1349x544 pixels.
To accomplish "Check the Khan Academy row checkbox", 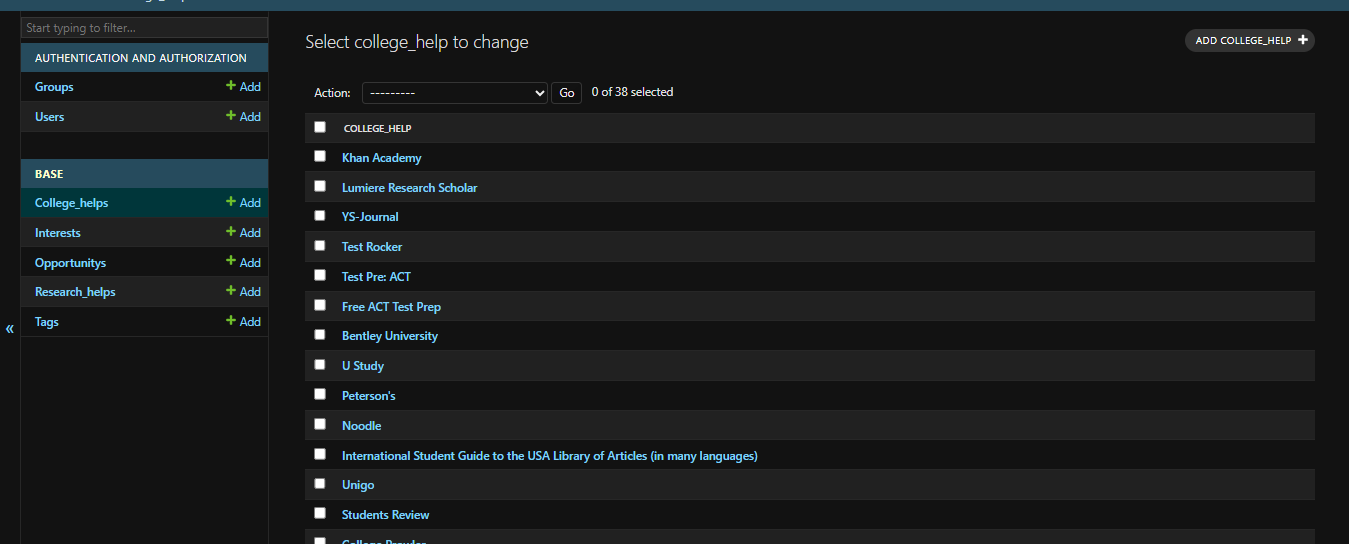I will pyautogui.click(x=320, y=156).
